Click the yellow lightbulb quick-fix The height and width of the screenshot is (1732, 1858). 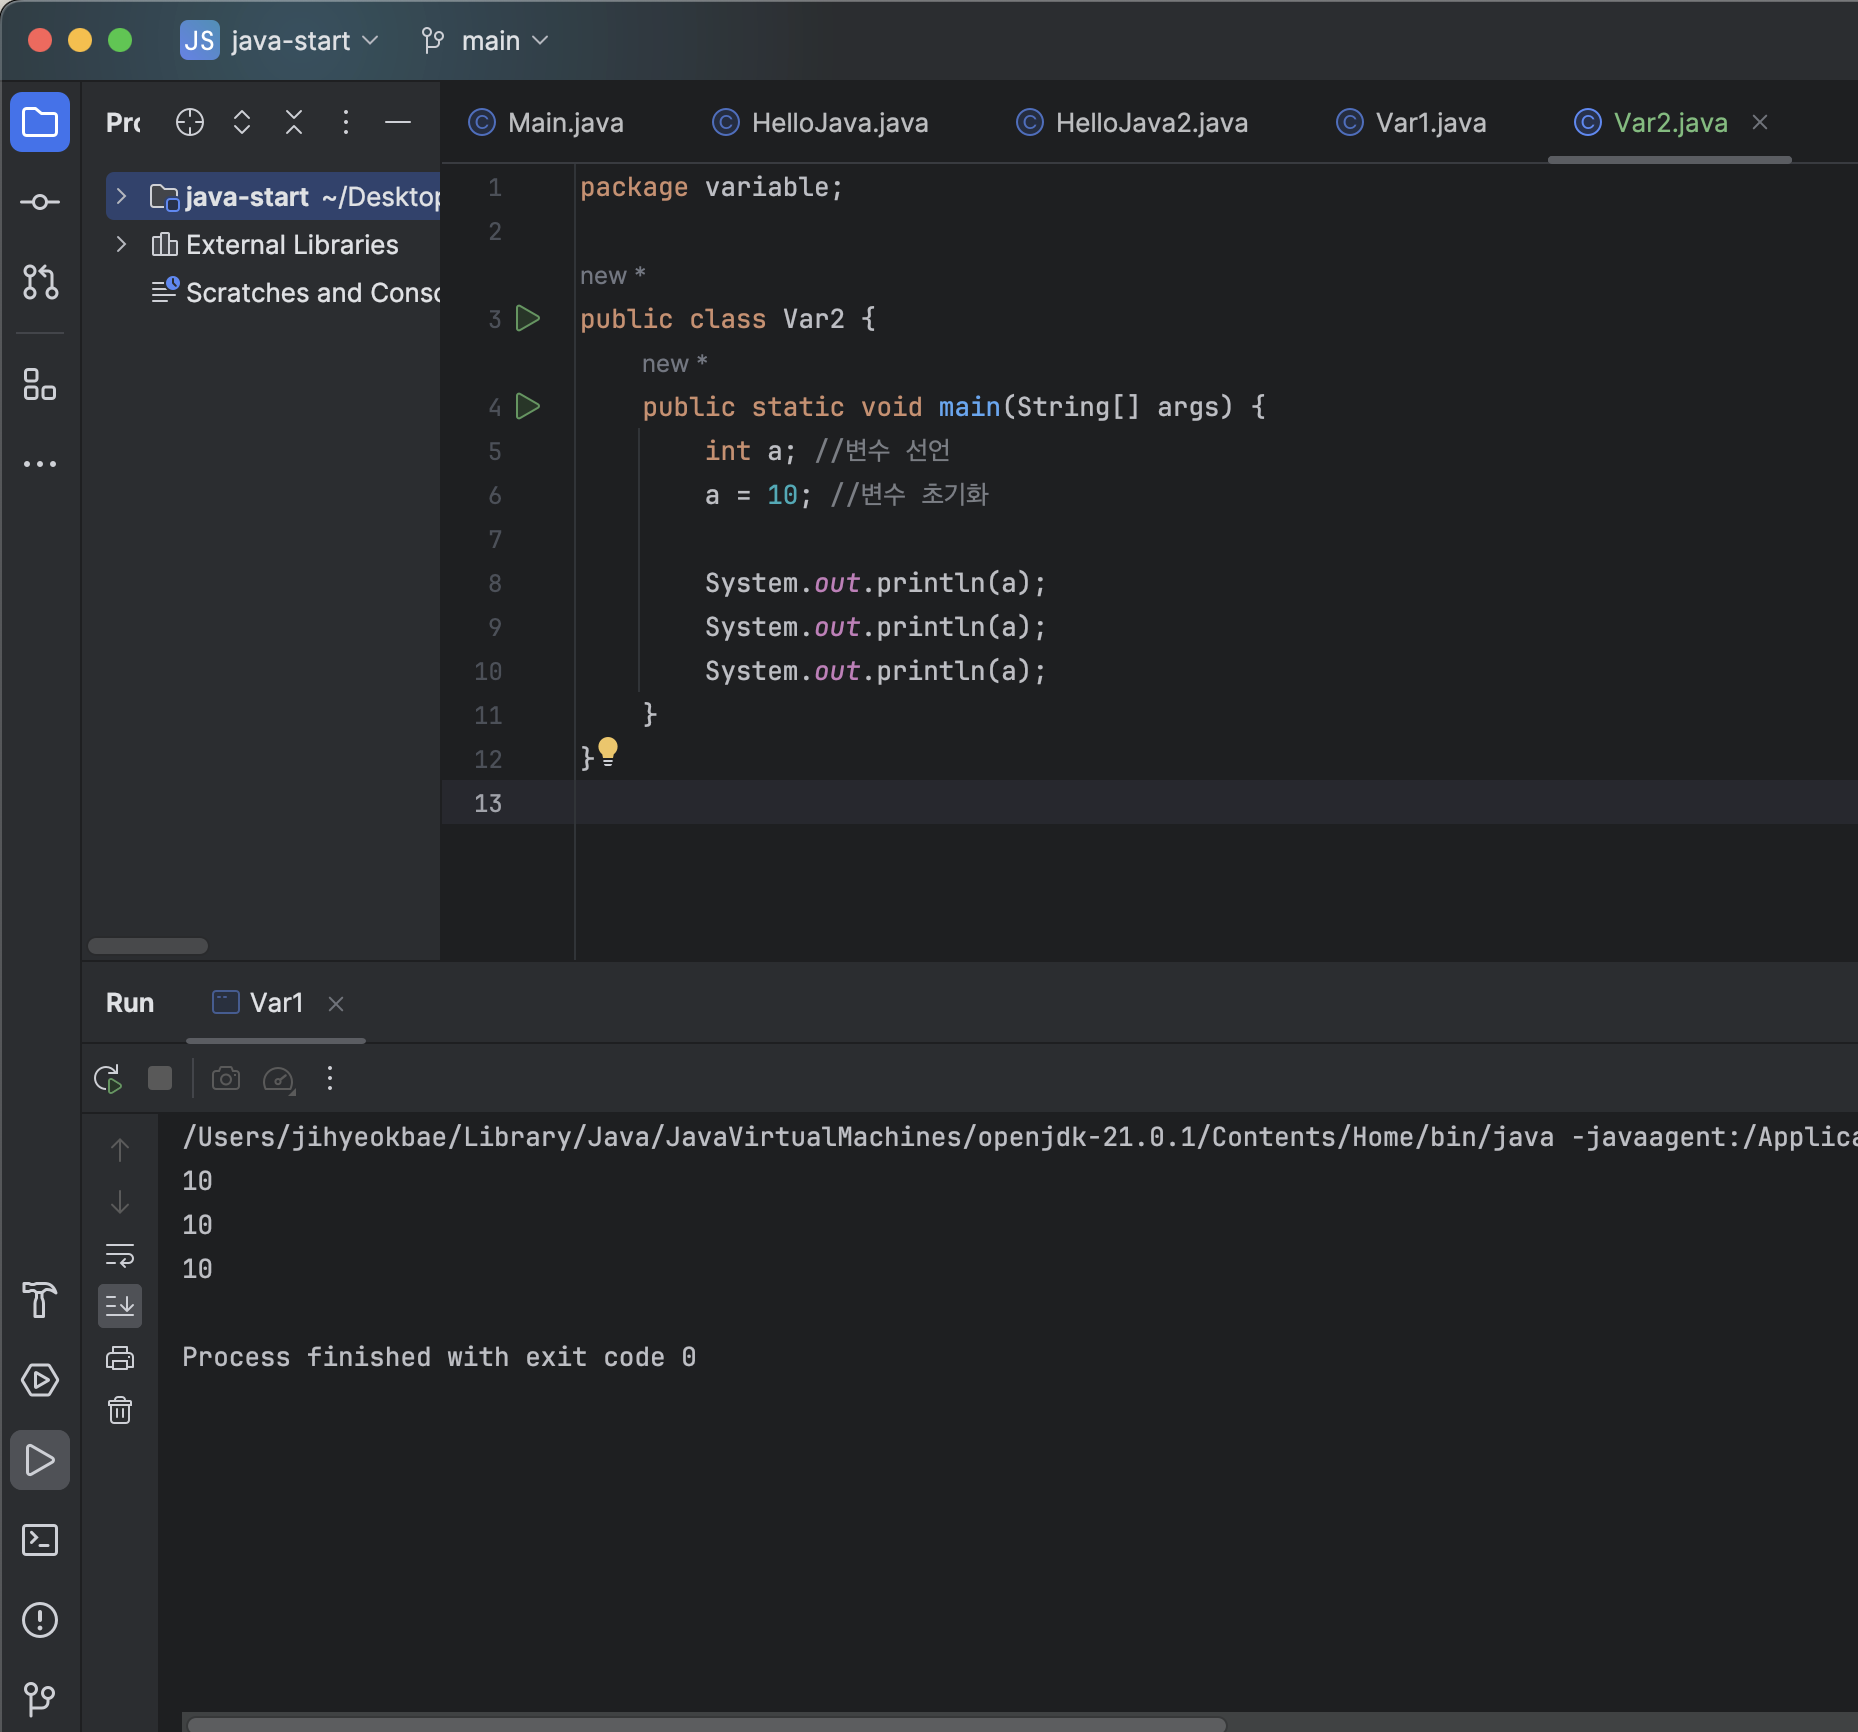[608, 750]
